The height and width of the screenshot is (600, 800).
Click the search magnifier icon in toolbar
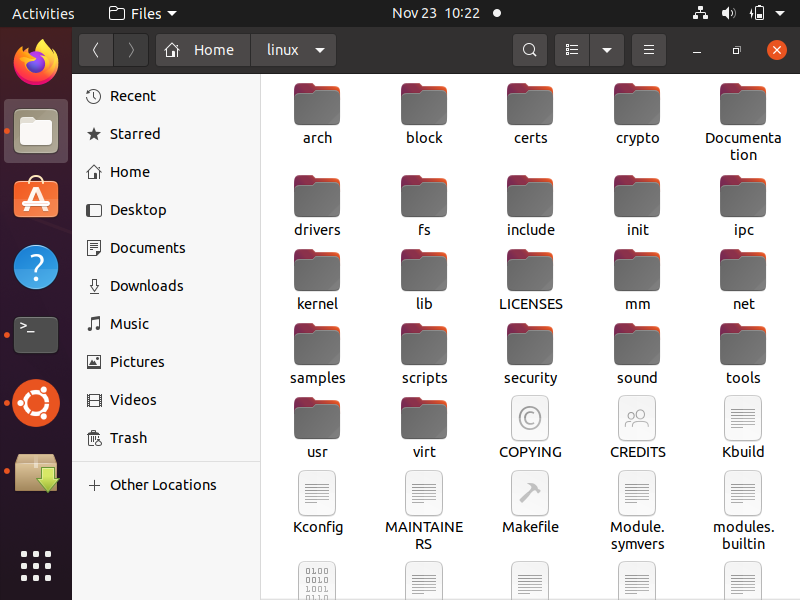click(530, 50)
